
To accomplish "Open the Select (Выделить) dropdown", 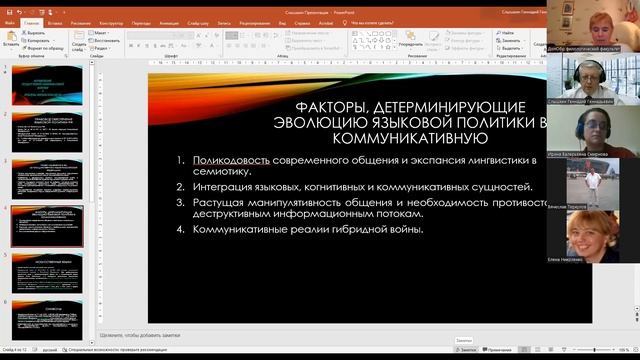I will point(510,48).
